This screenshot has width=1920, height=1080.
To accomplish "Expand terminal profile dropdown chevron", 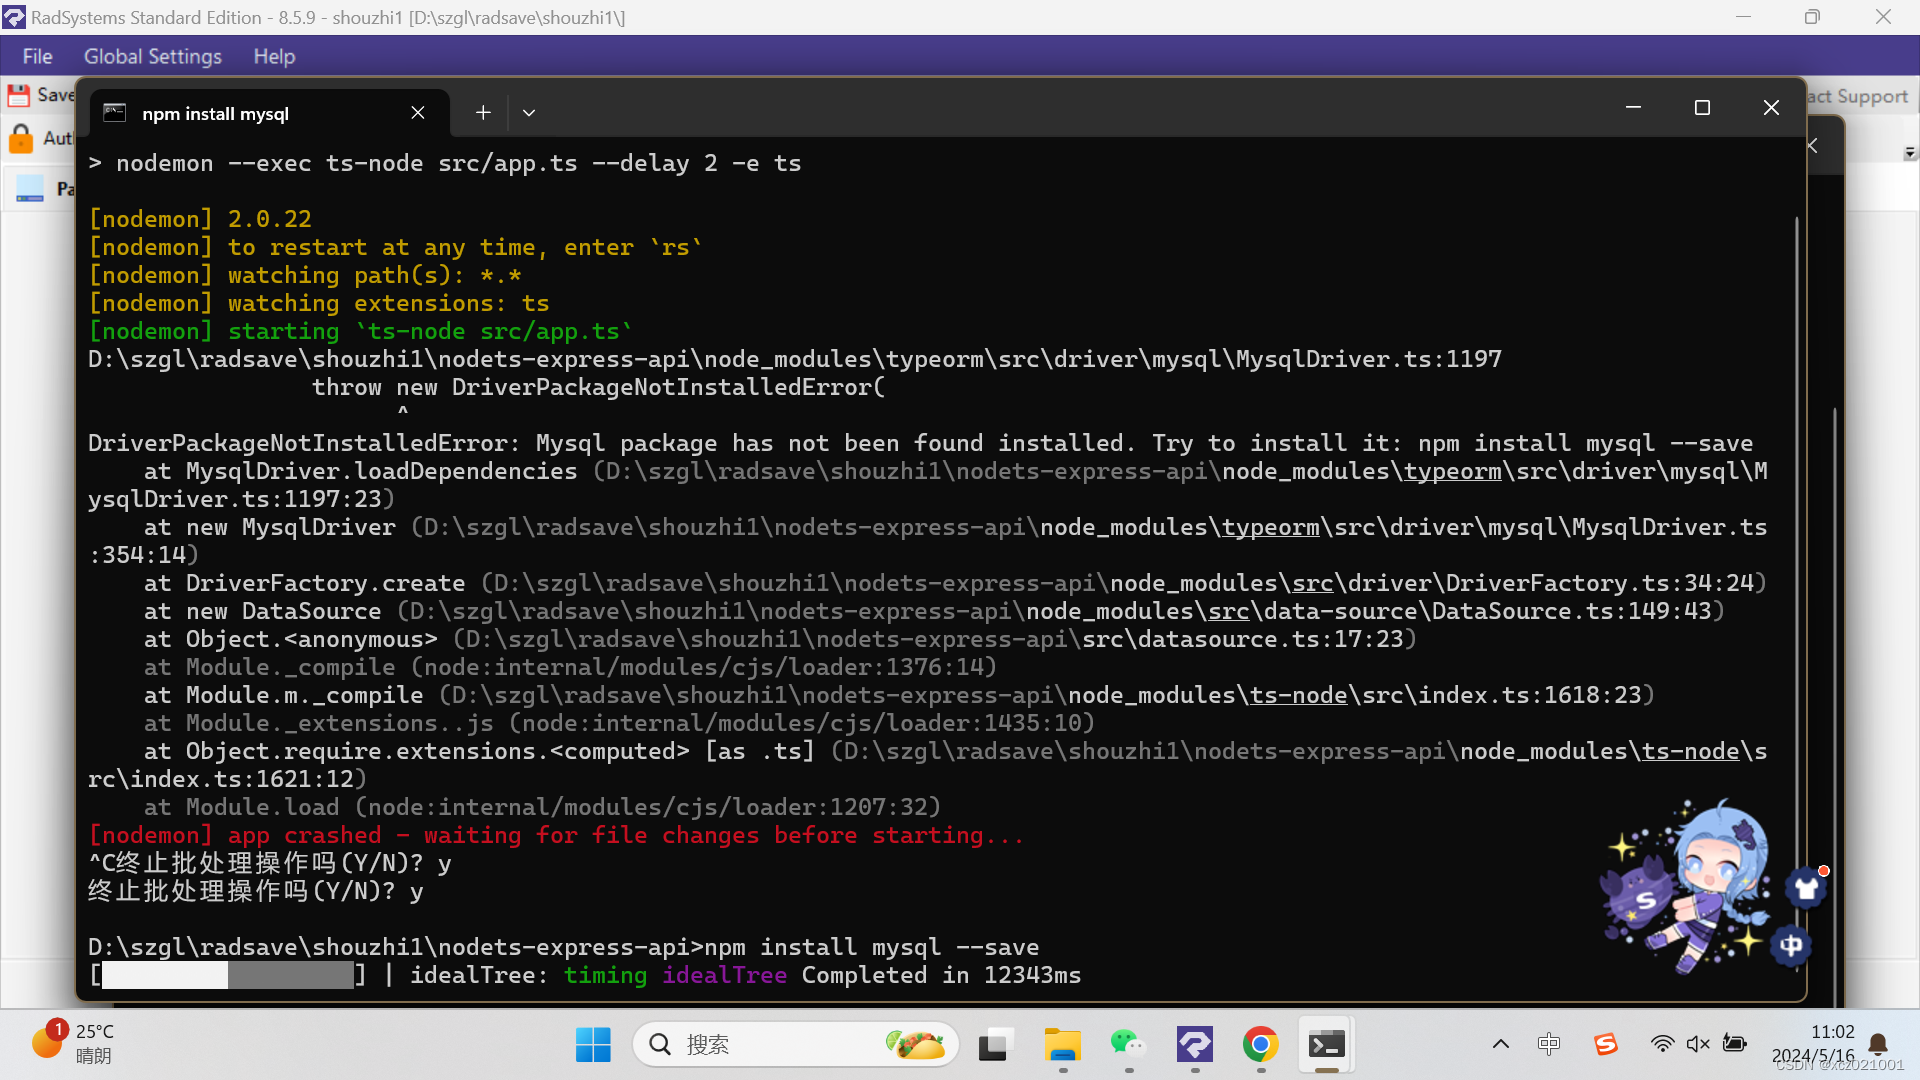I will (529, 113).
